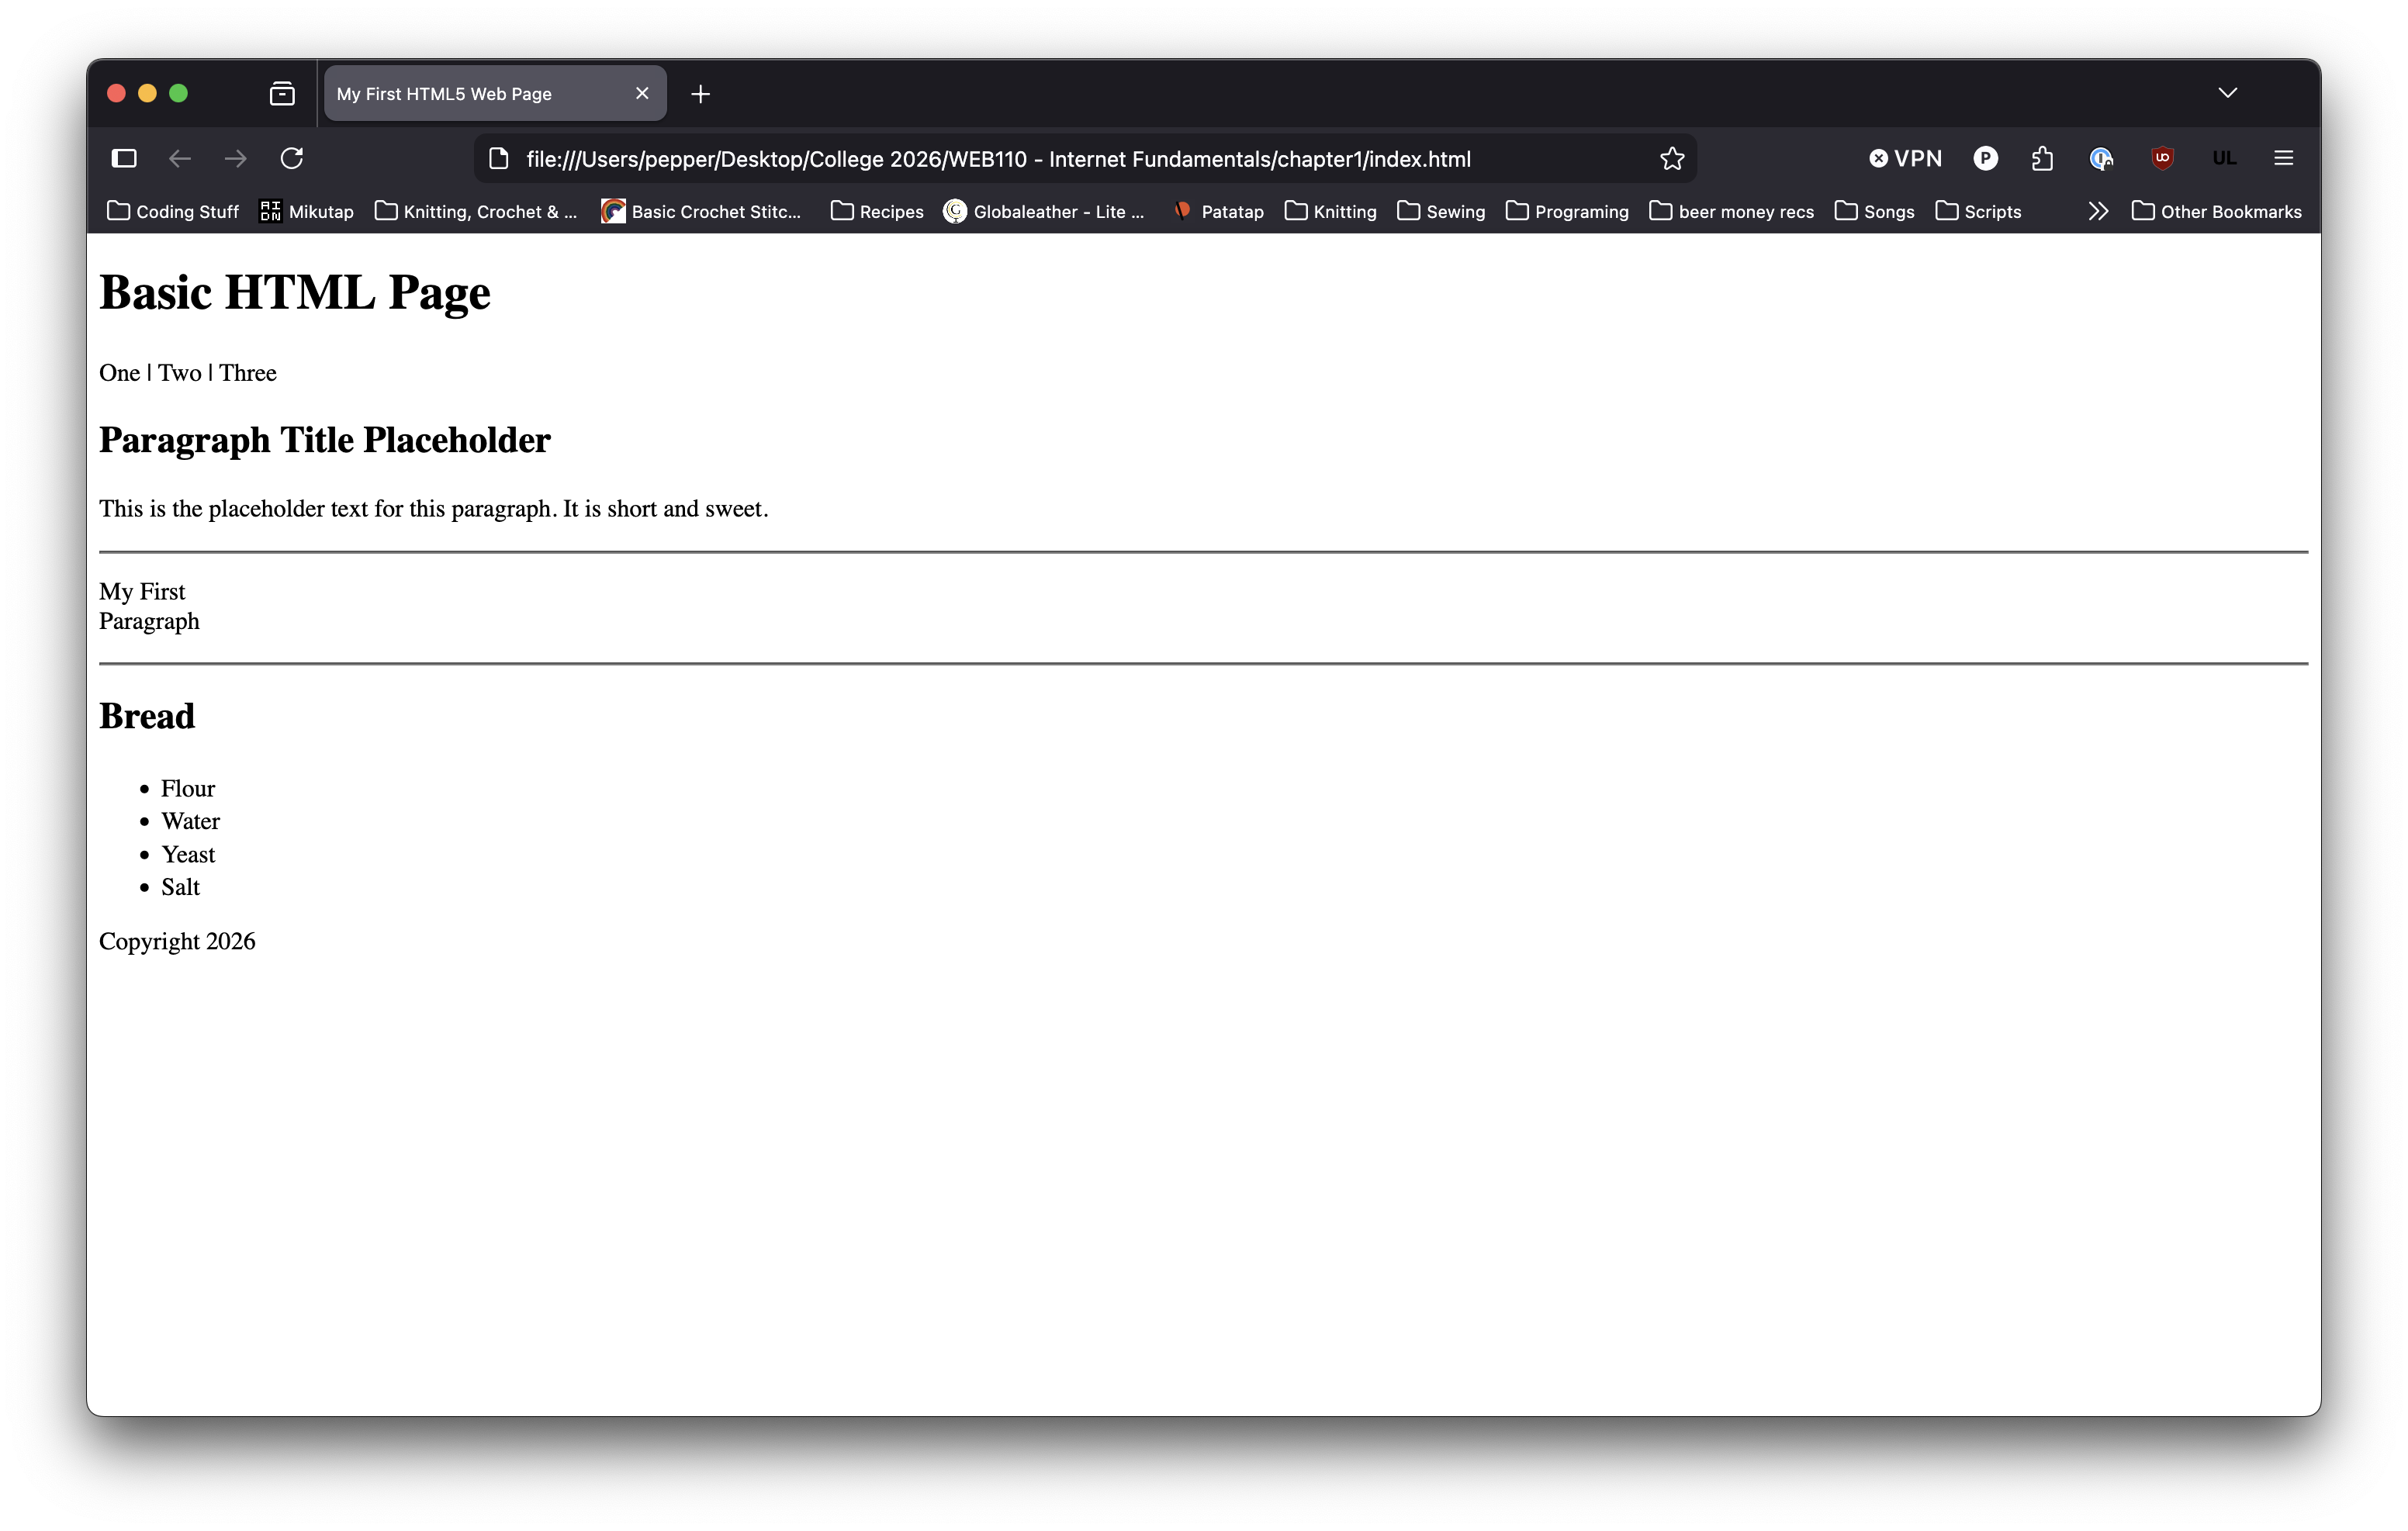Open the hamburger application menu

(x=2283, y=158)
